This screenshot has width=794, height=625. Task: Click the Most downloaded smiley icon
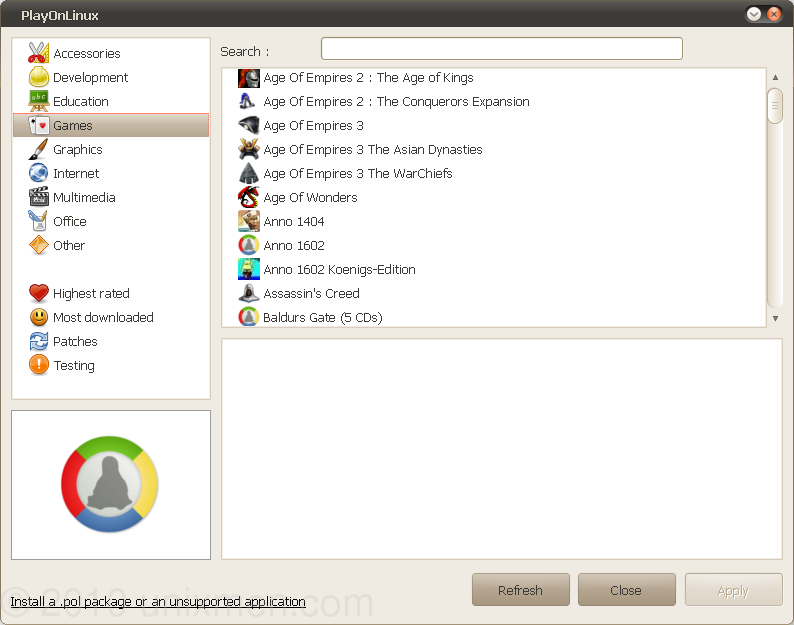tap(38, 317)
